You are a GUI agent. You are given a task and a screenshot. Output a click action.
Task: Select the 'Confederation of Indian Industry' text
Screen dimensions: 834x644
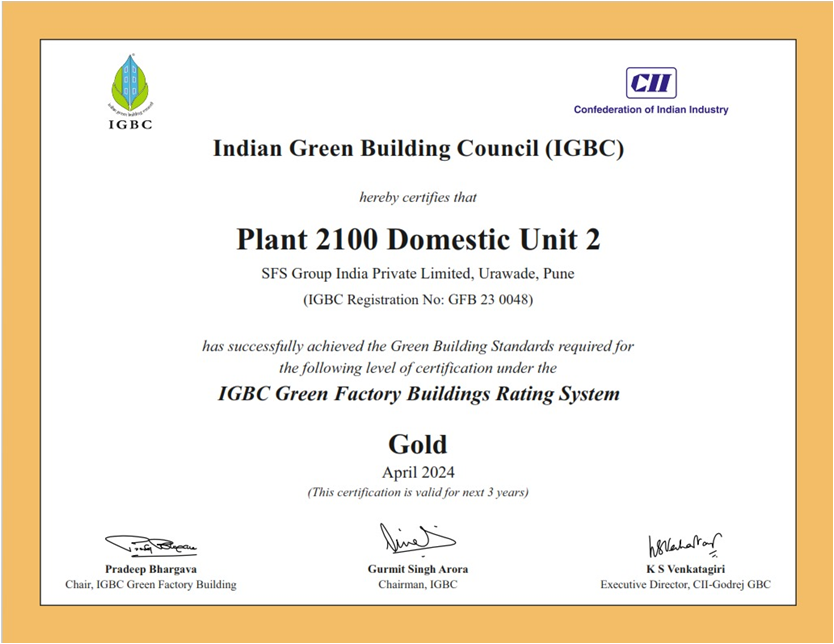651,110
